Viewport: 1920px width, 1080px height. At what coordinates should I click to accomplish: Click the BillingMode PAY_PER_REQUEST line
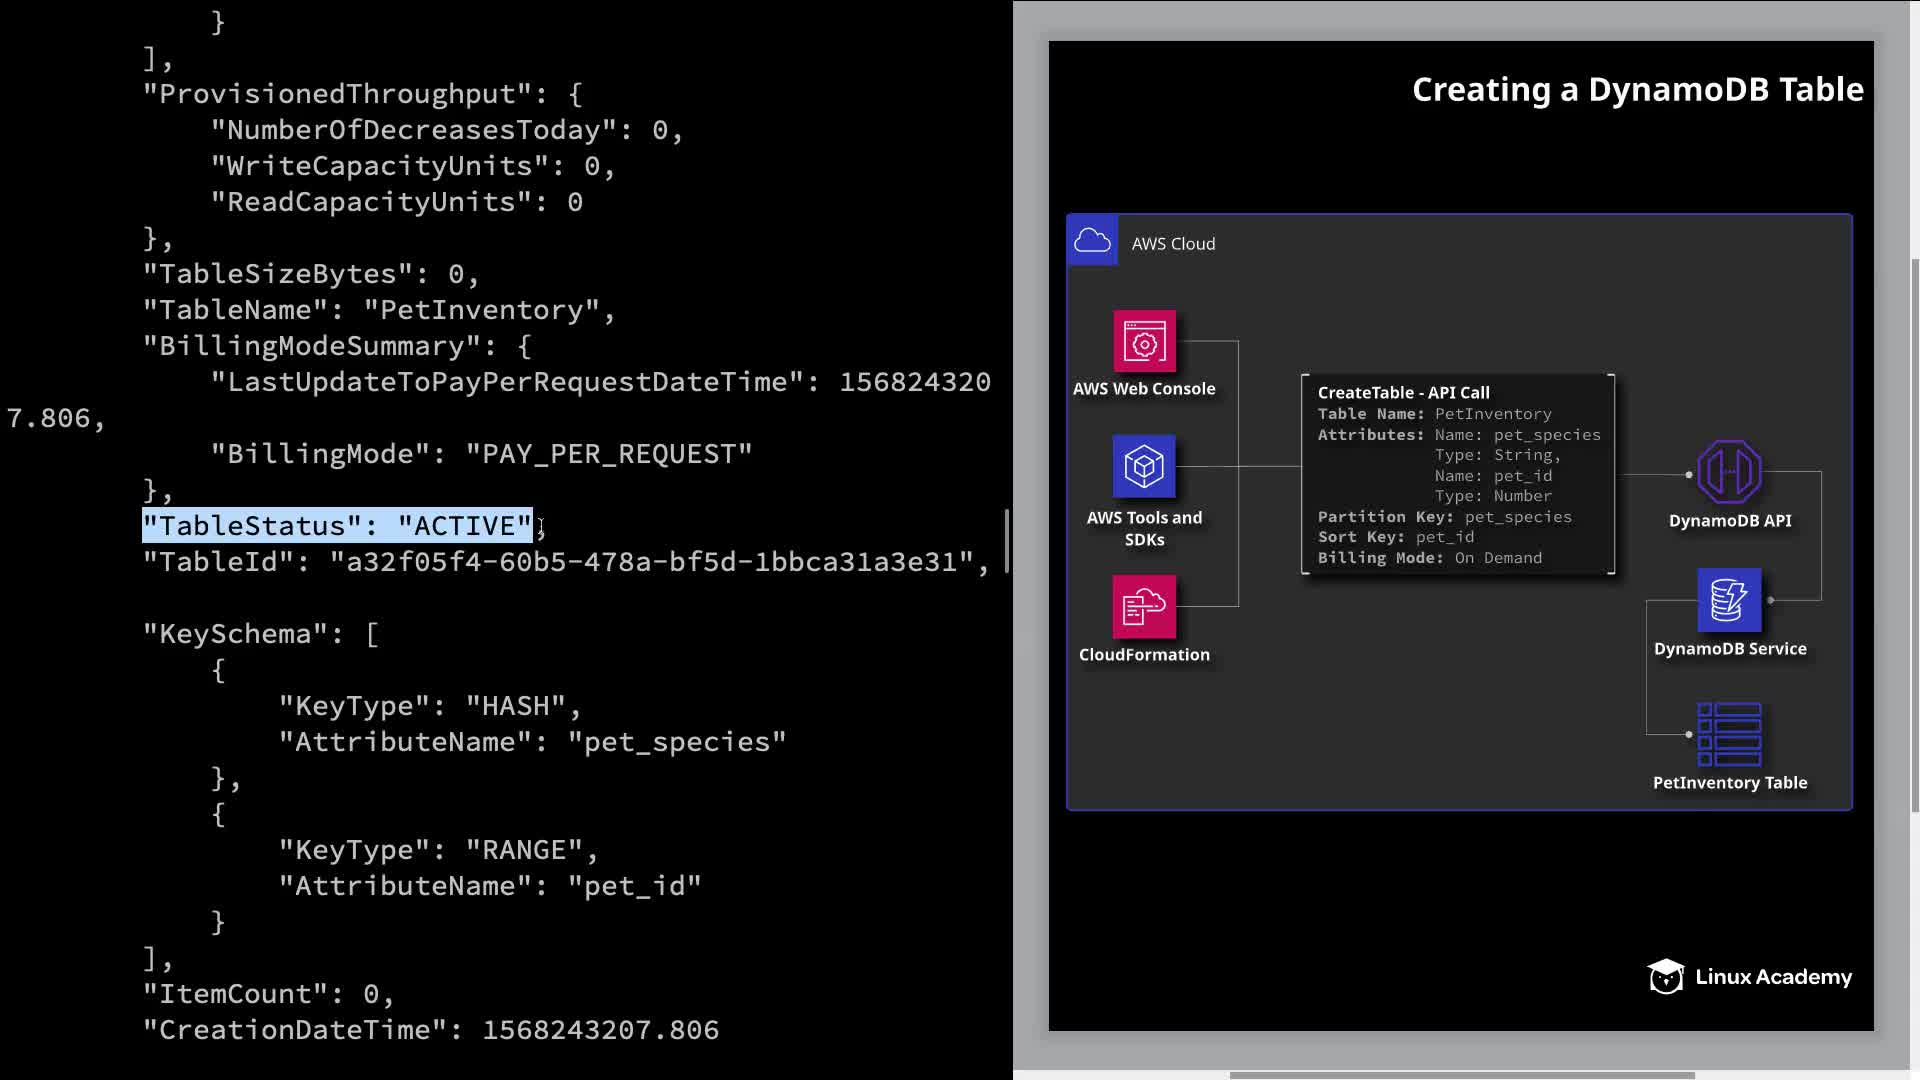tap(480, 454)
